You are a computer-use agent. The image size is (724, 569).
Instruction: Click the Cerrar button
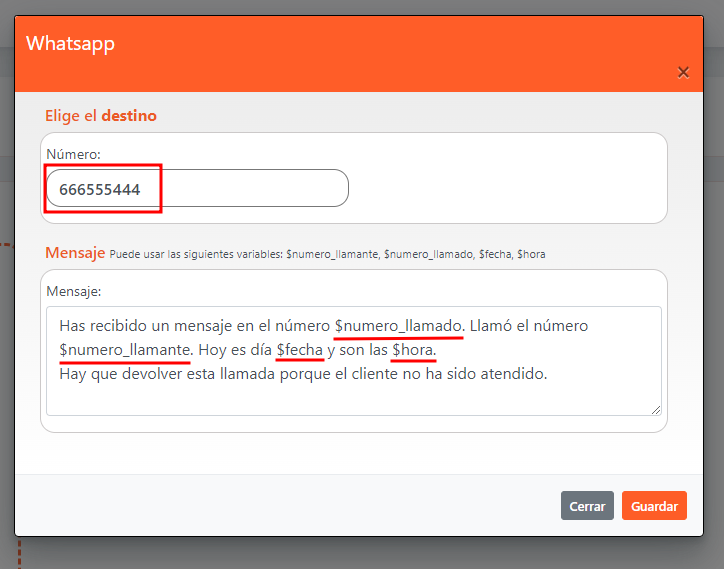click(x=587, y=506)
